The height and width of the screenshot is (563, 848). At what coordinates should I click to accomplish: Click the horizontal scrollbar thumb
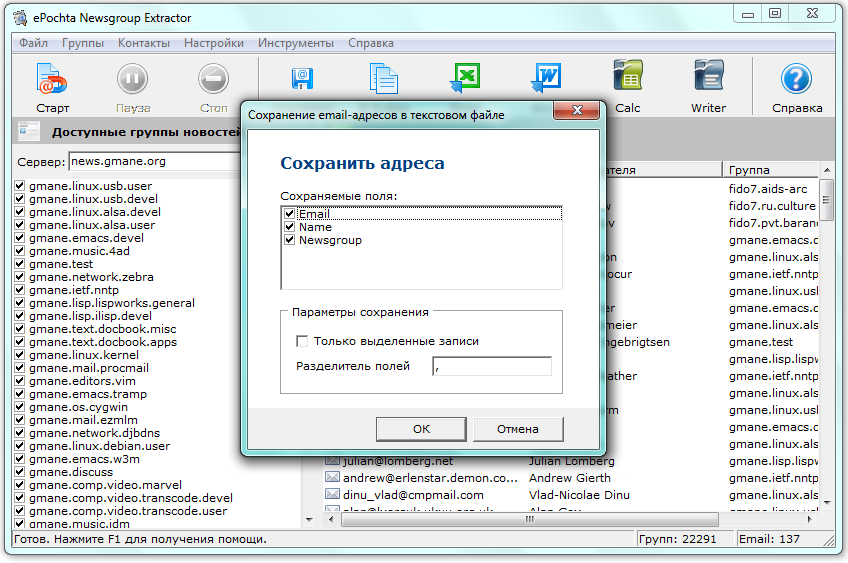click(530, 520)
